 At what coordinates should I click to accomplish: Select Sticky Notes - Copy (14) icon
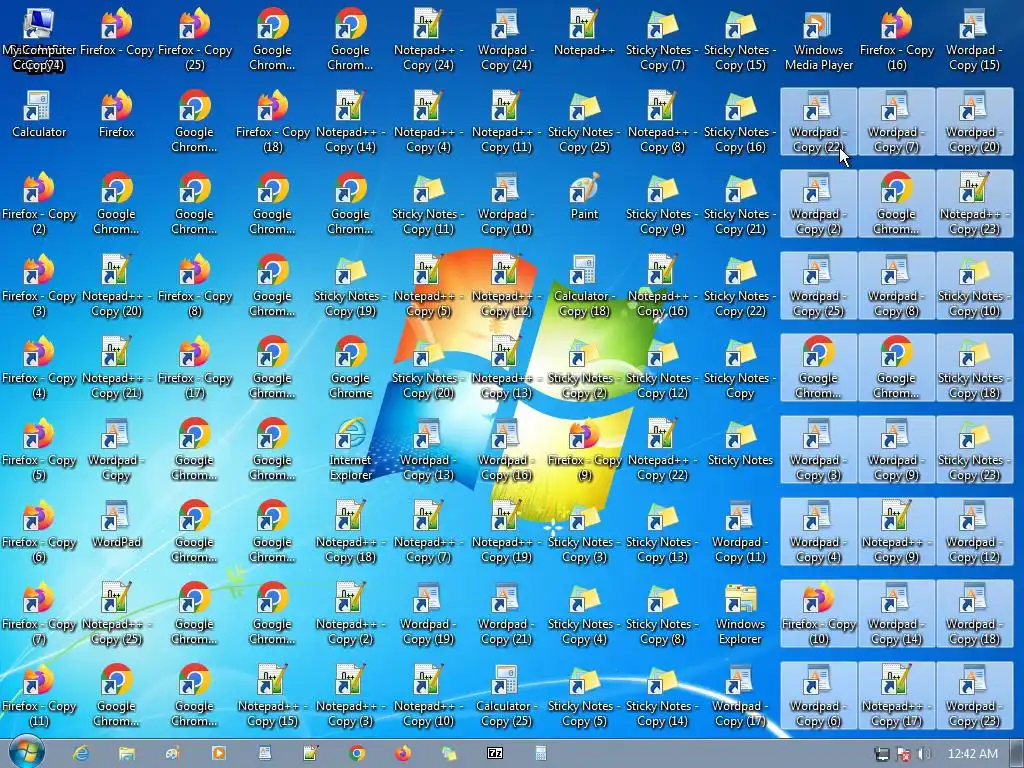pyautogui.click(x=662, y=697)
